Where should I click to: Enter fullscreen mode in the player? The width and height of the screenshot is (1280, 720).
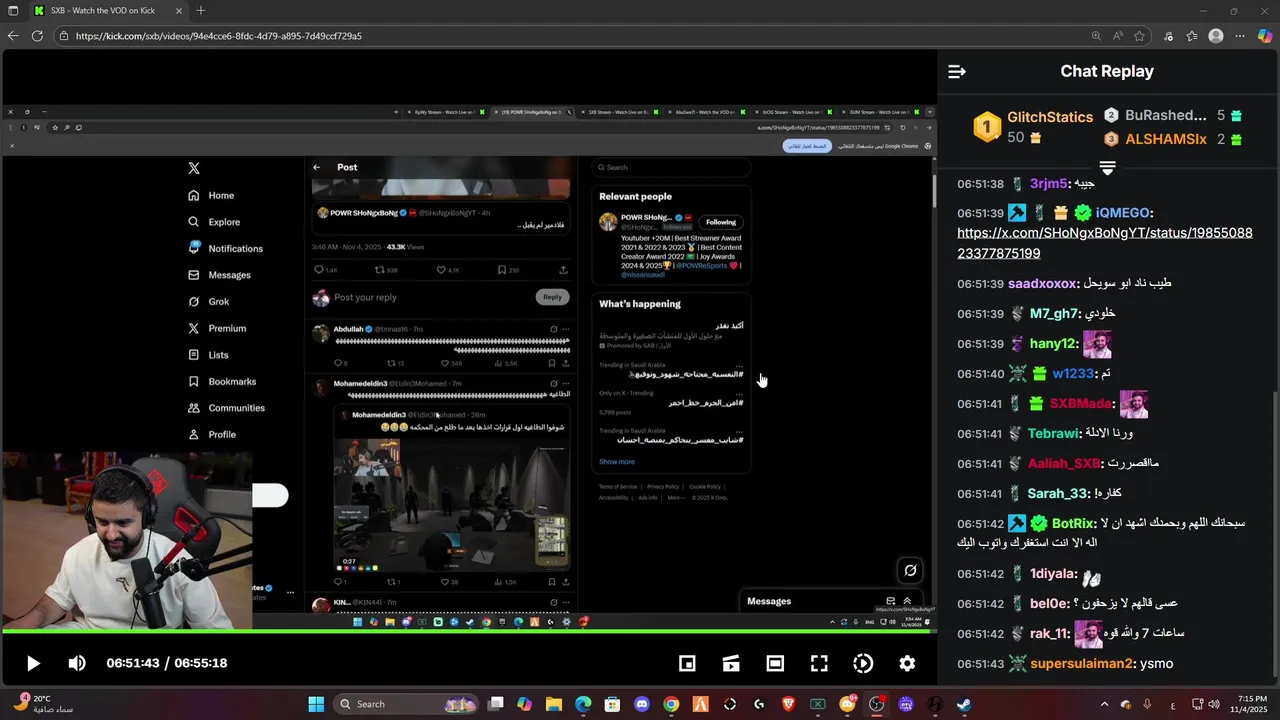coord(819,663)
